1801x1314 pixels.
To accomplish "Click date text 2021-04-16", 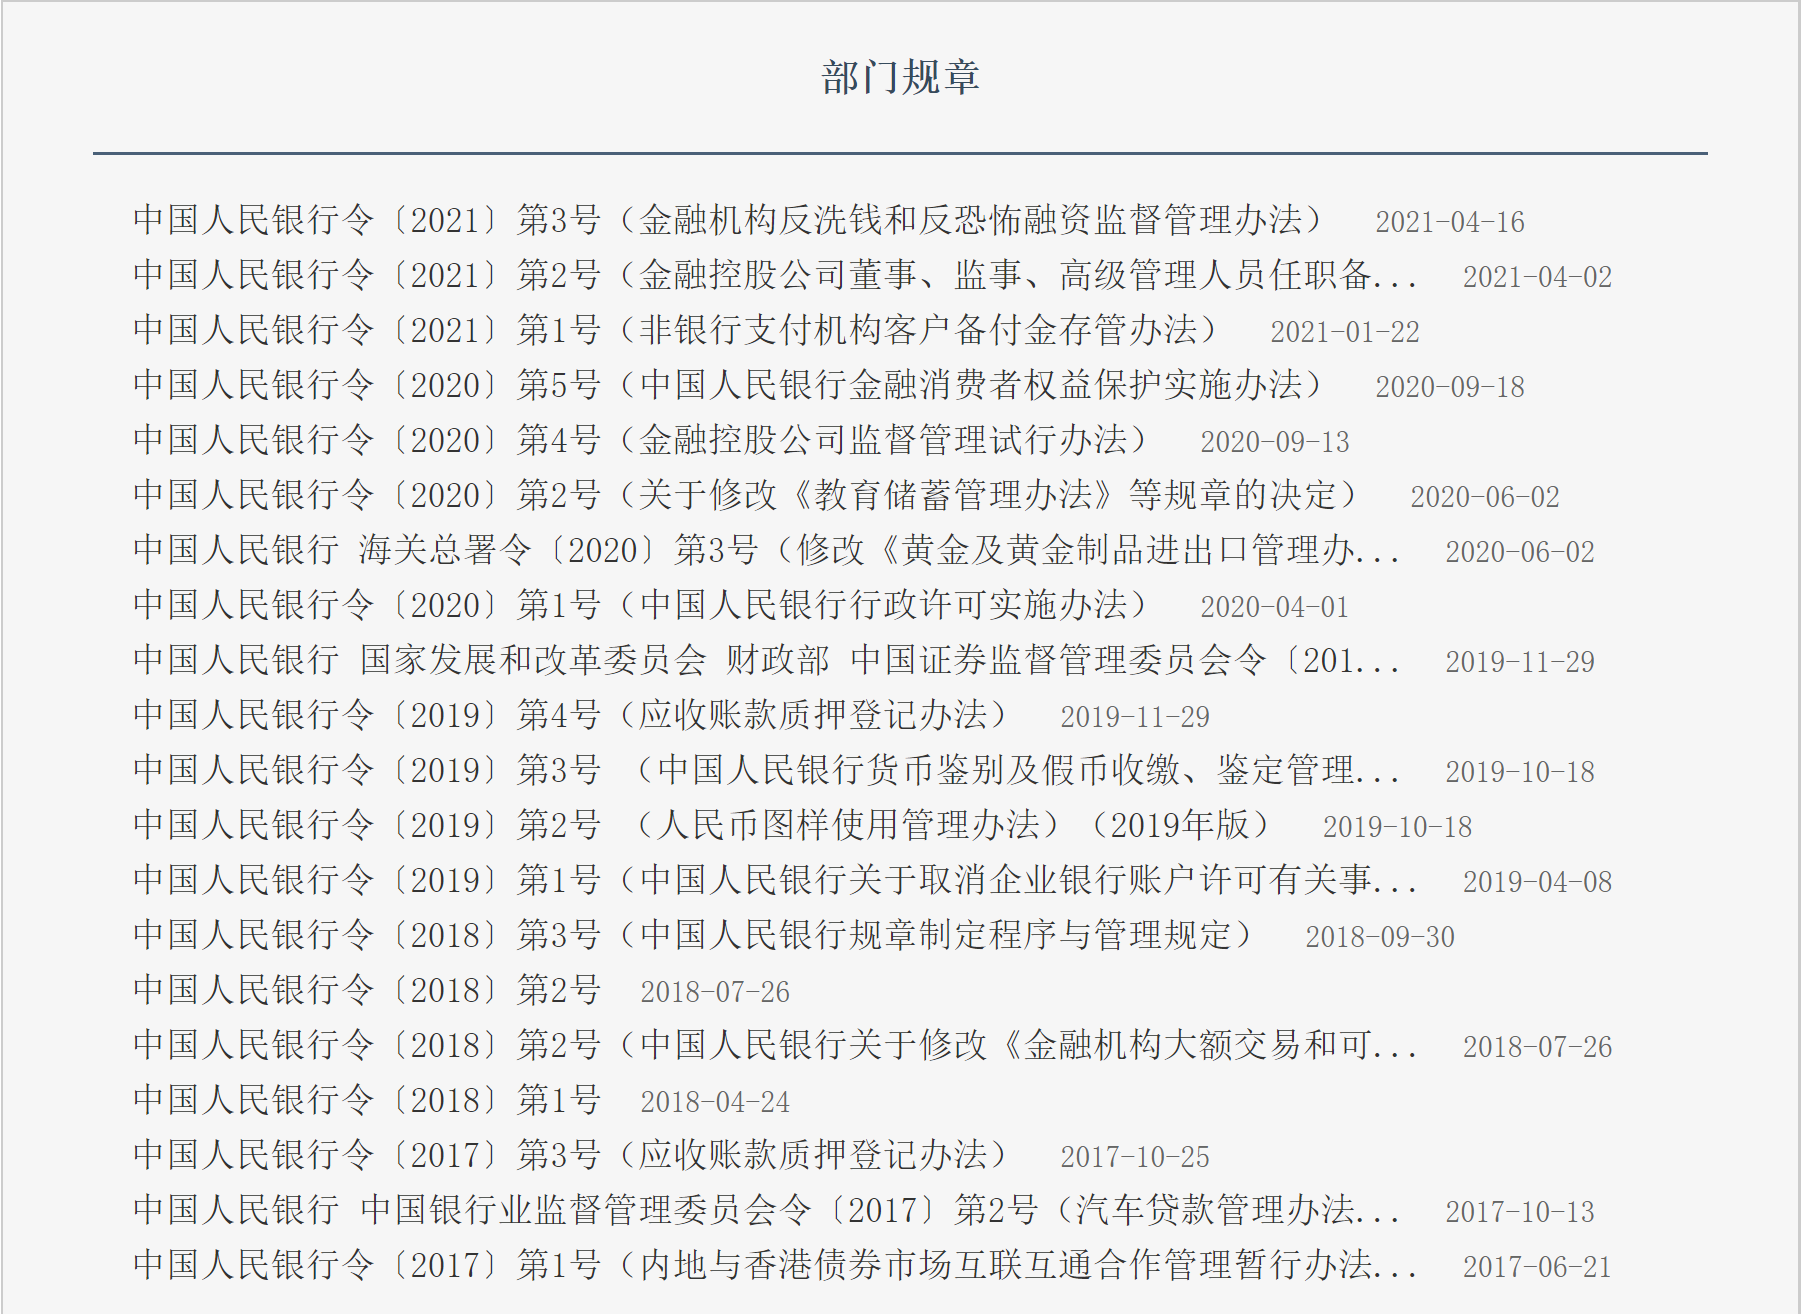I will point(1450,222).
